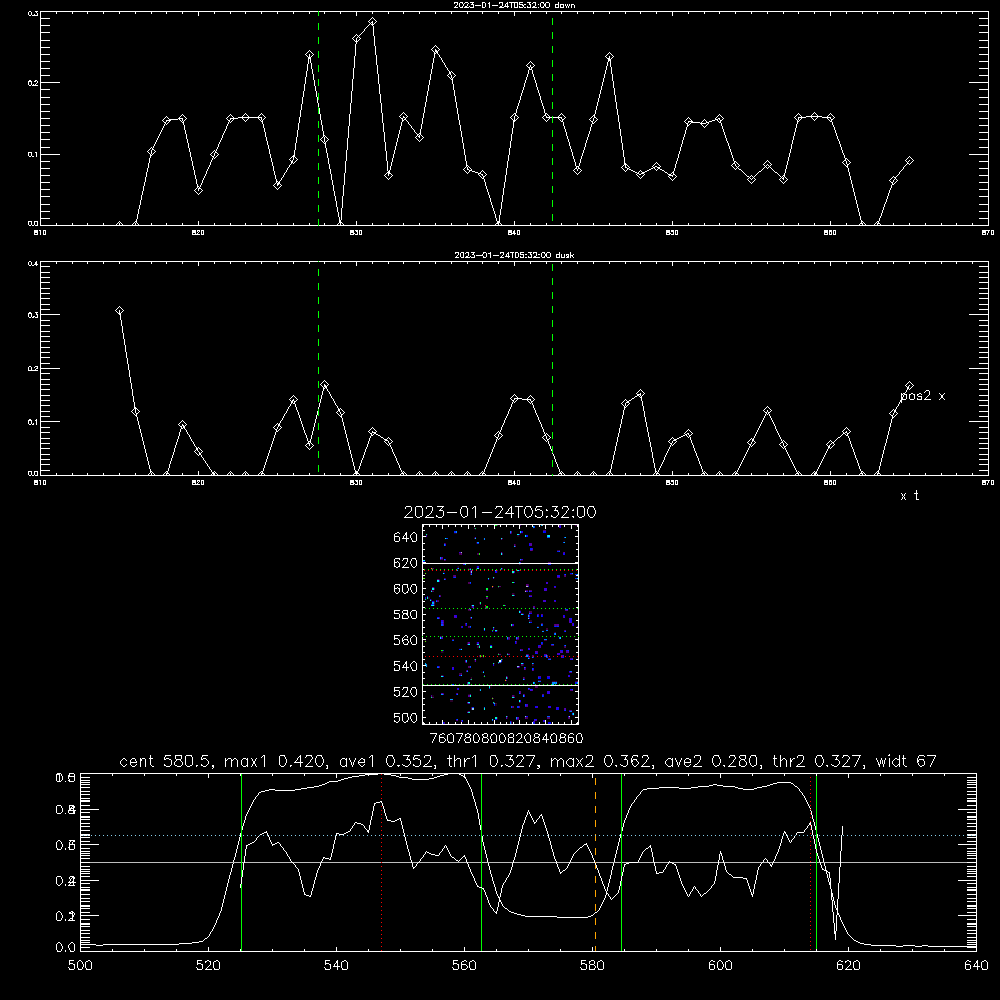Click the highest diamond marker in the dawn plot
This screenshot has width=1000, height=1000.
click(372, 22)
